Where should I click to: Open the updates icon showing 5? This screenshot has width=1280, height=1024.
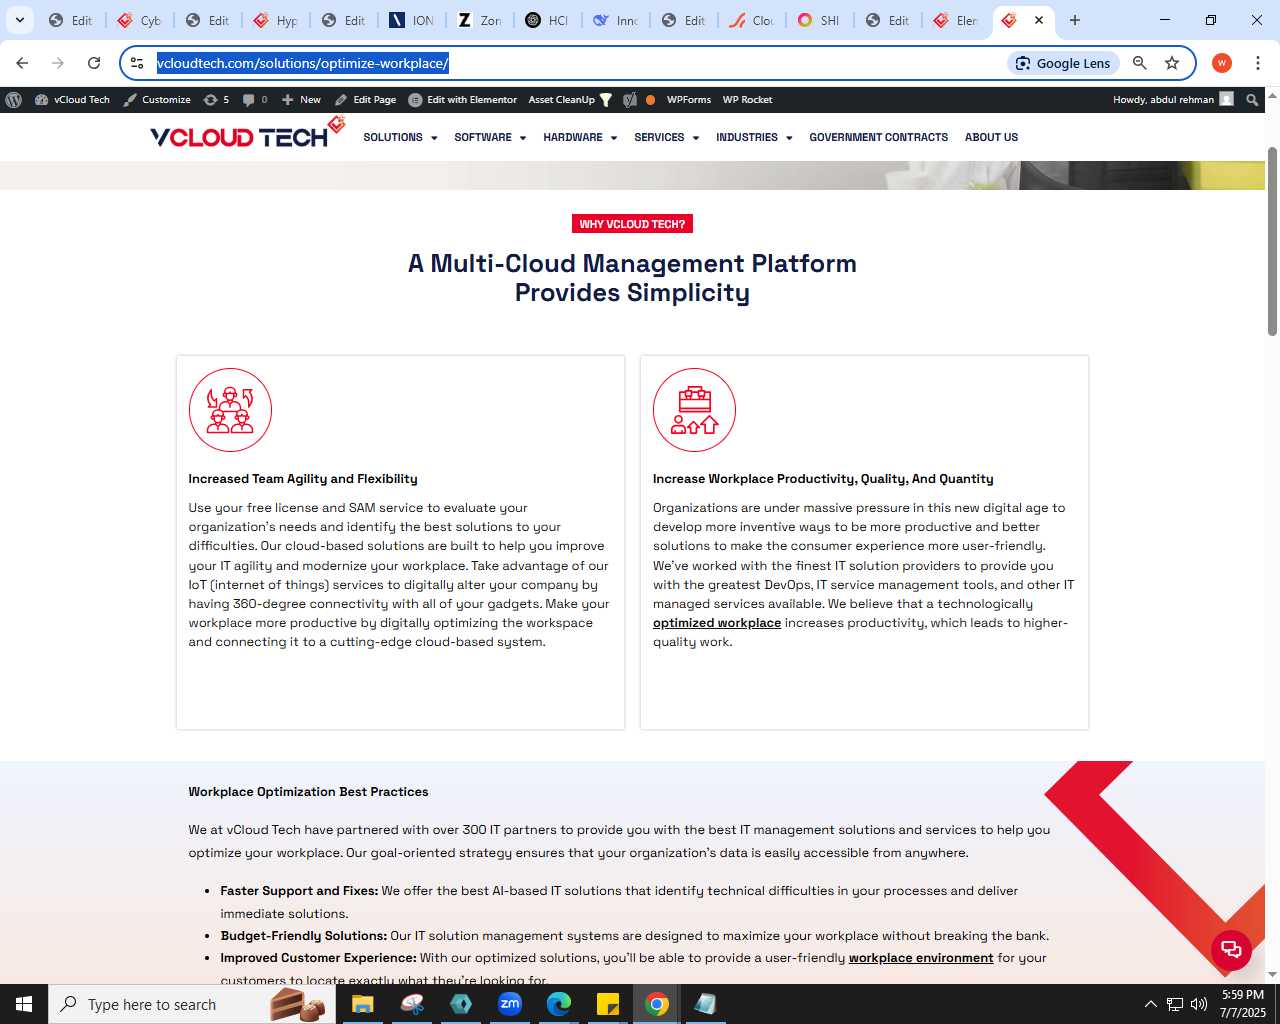pos(216,100)
